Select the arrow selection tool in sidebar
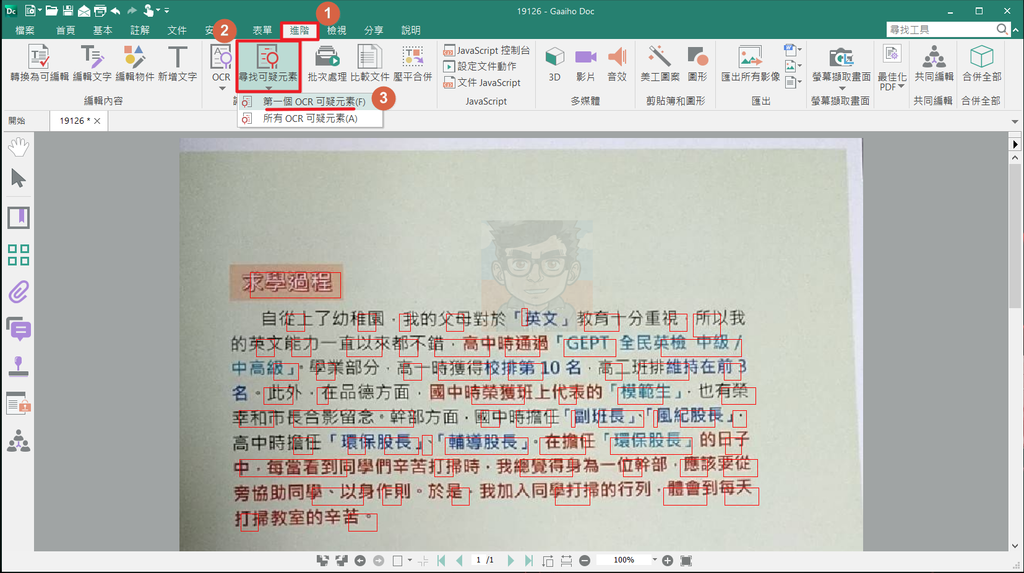The height and width of the screenshot is (573, 1024). point(18,178)
